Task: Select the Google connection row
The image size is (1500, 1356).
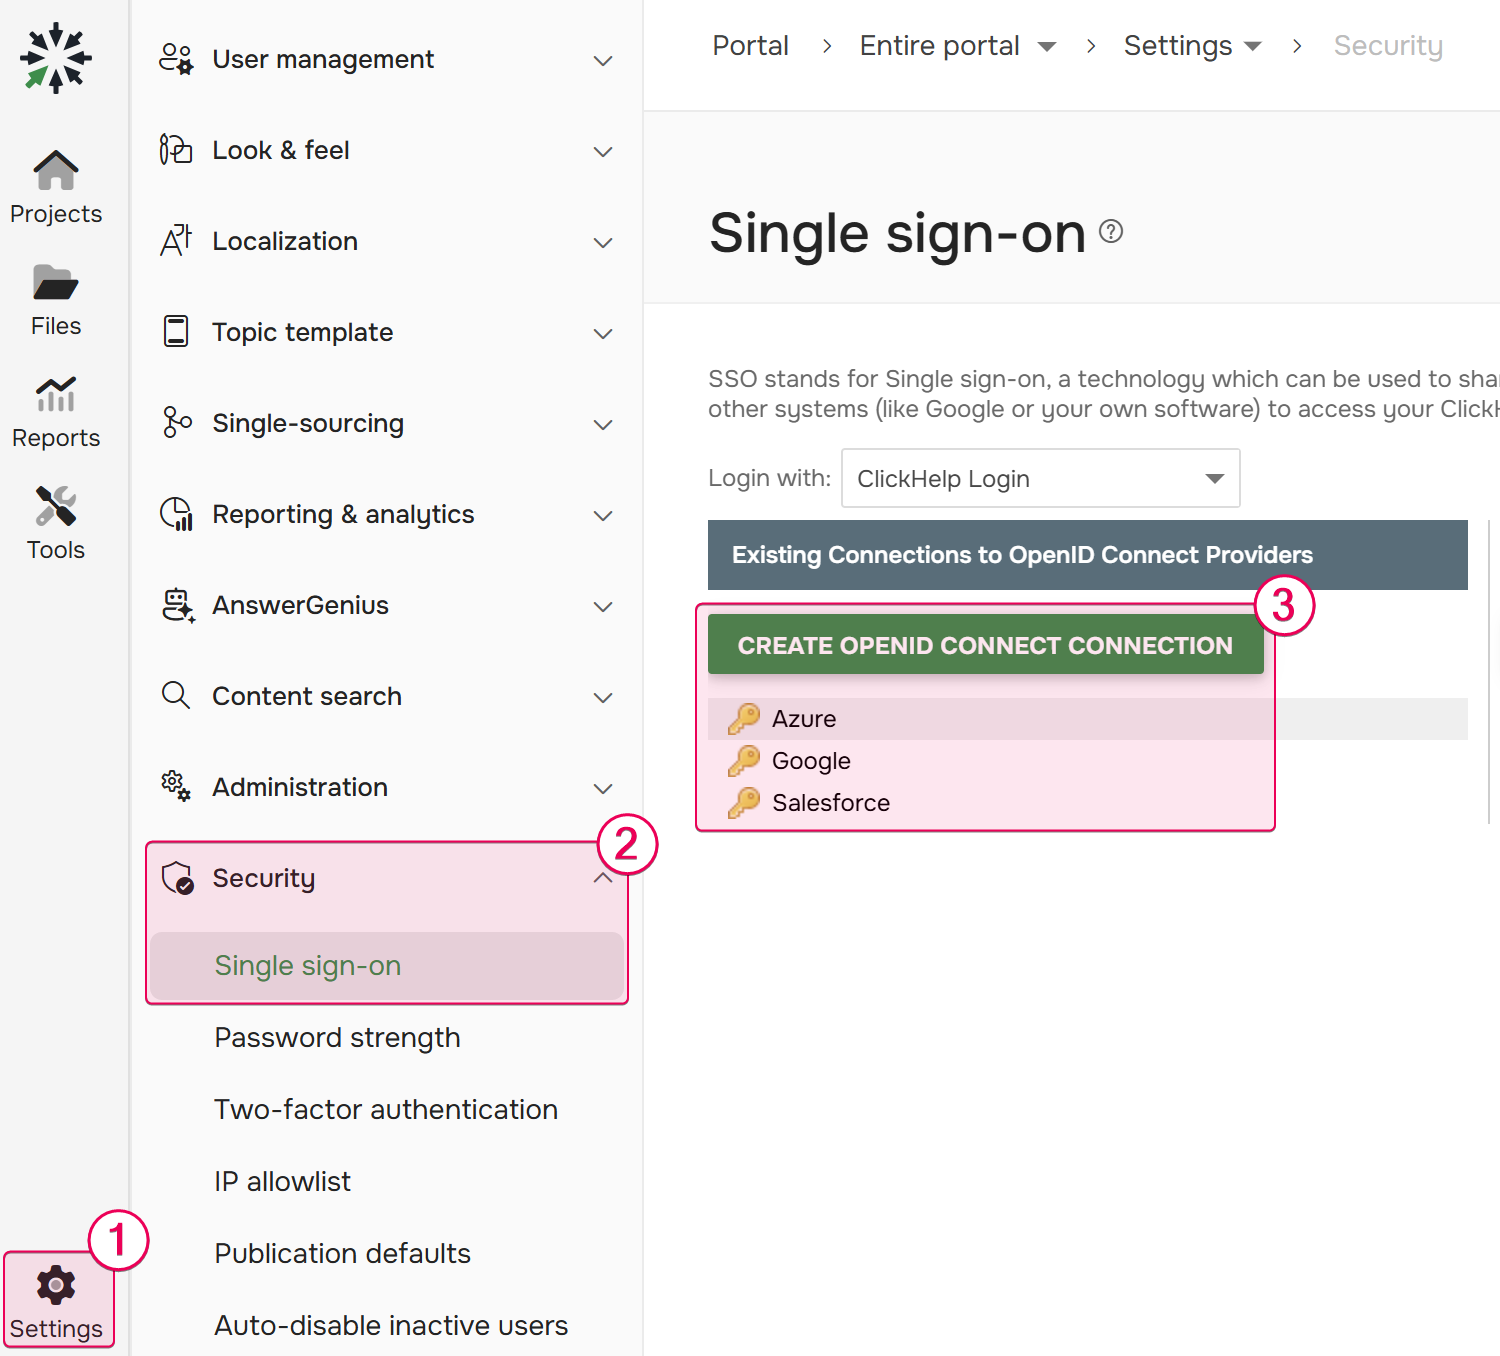Action: tap(810, 760)
